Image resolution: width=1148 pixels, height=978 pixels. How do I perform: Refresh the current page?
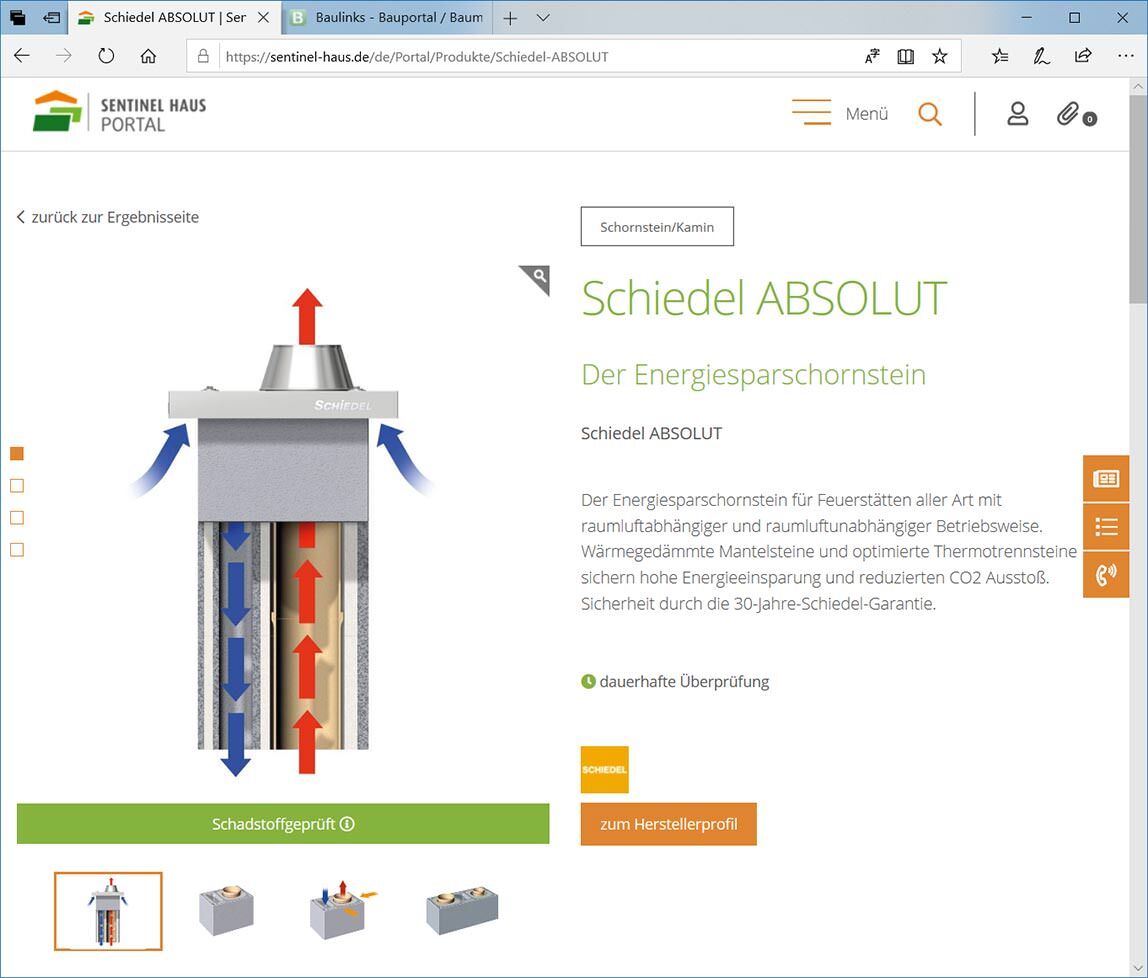(x=106, y=56)
